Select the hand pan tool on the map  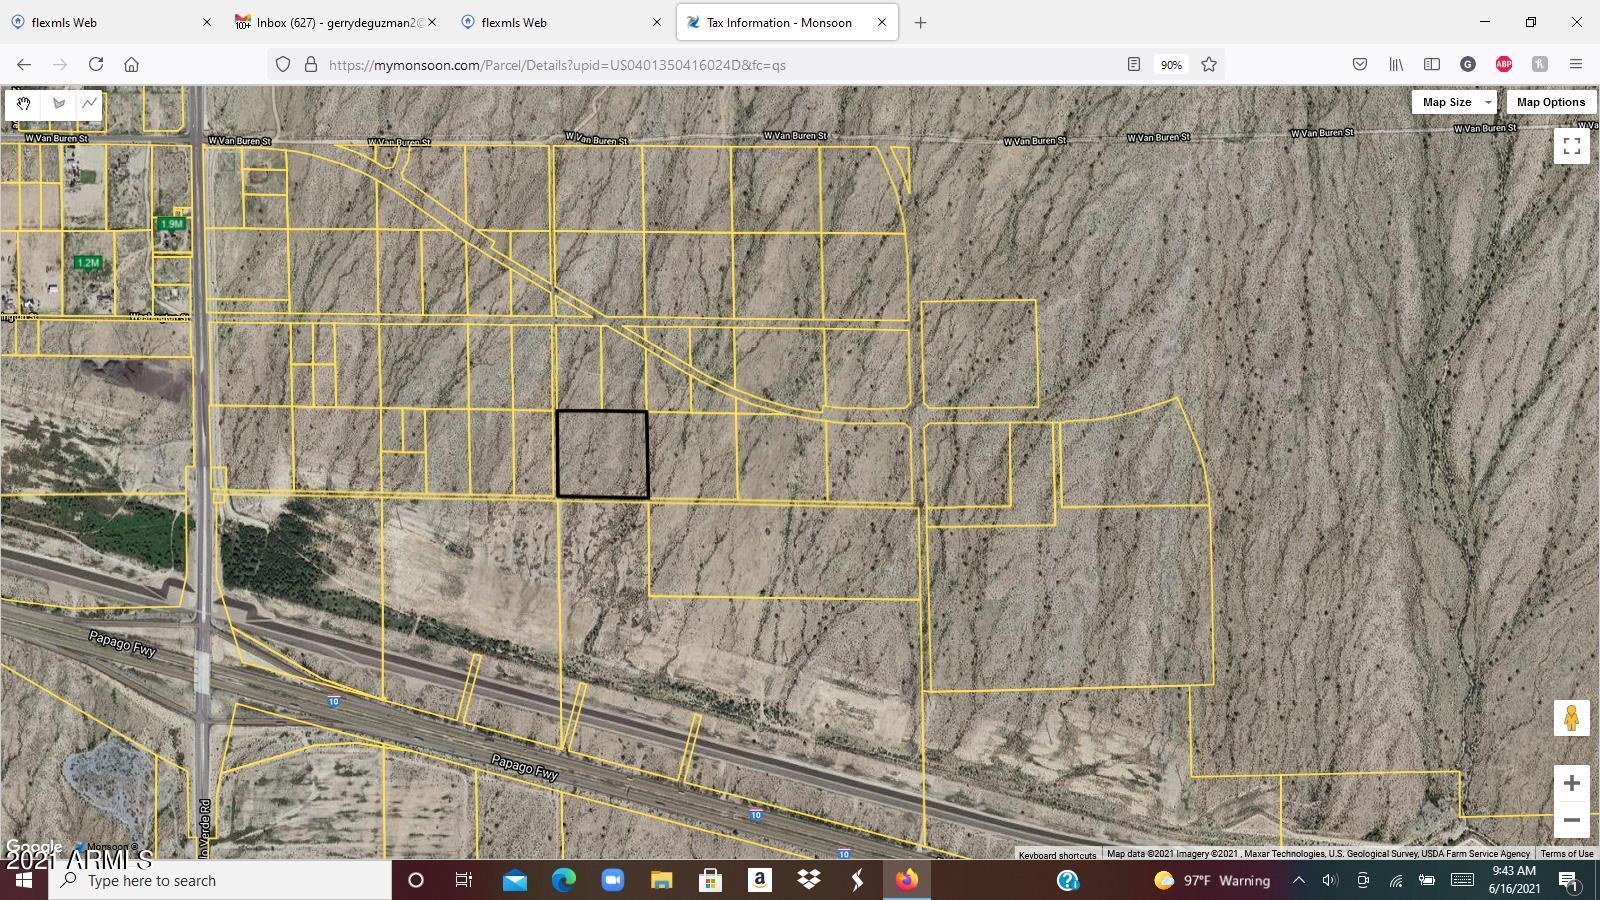(23, 104)
